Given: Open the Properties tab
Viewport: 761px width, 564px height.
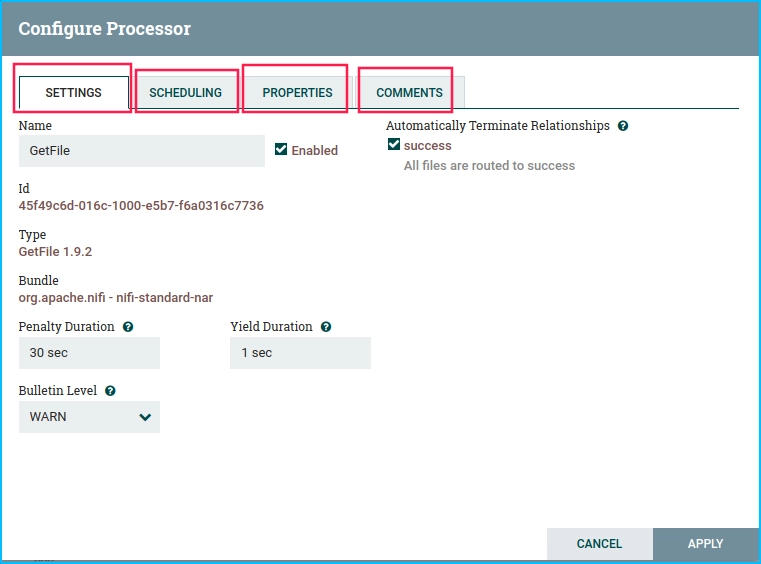Looking at the screenshot, I should click(x=298, y=92).
